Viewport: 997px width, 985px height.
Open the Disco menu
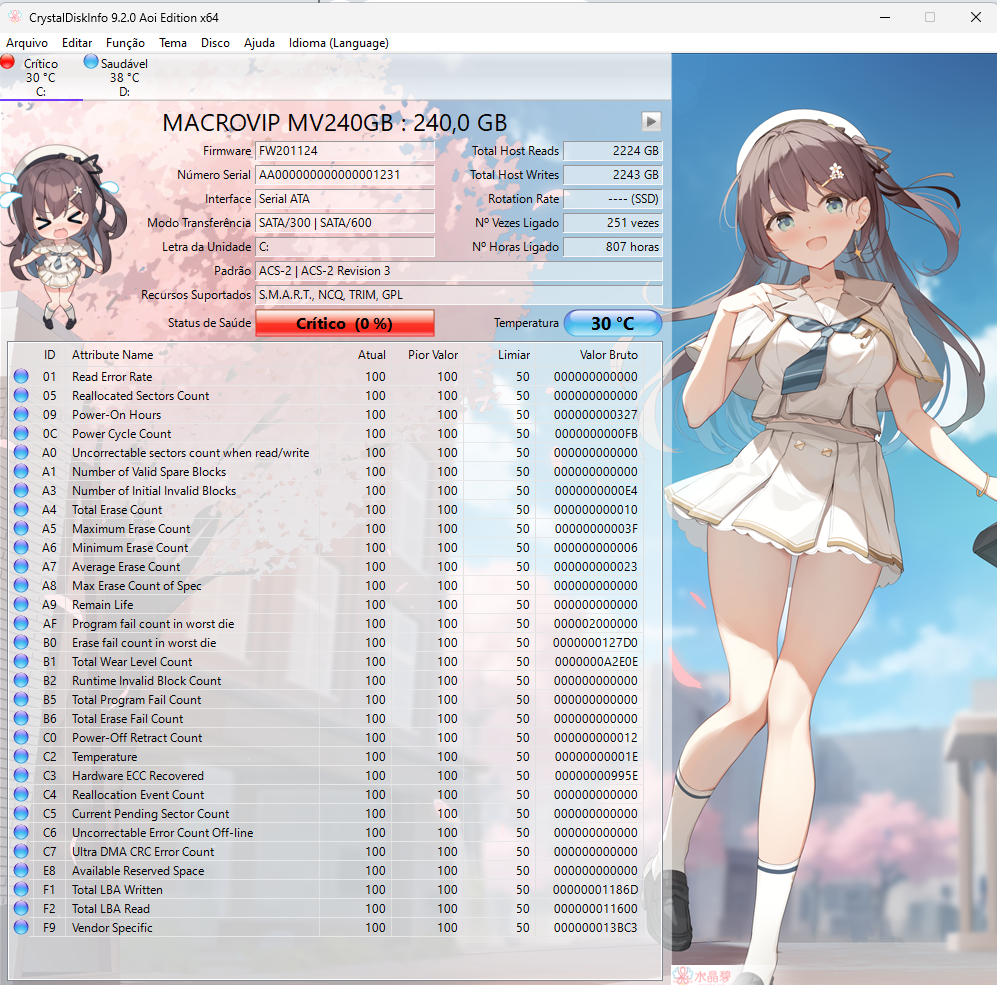(215, 43)
